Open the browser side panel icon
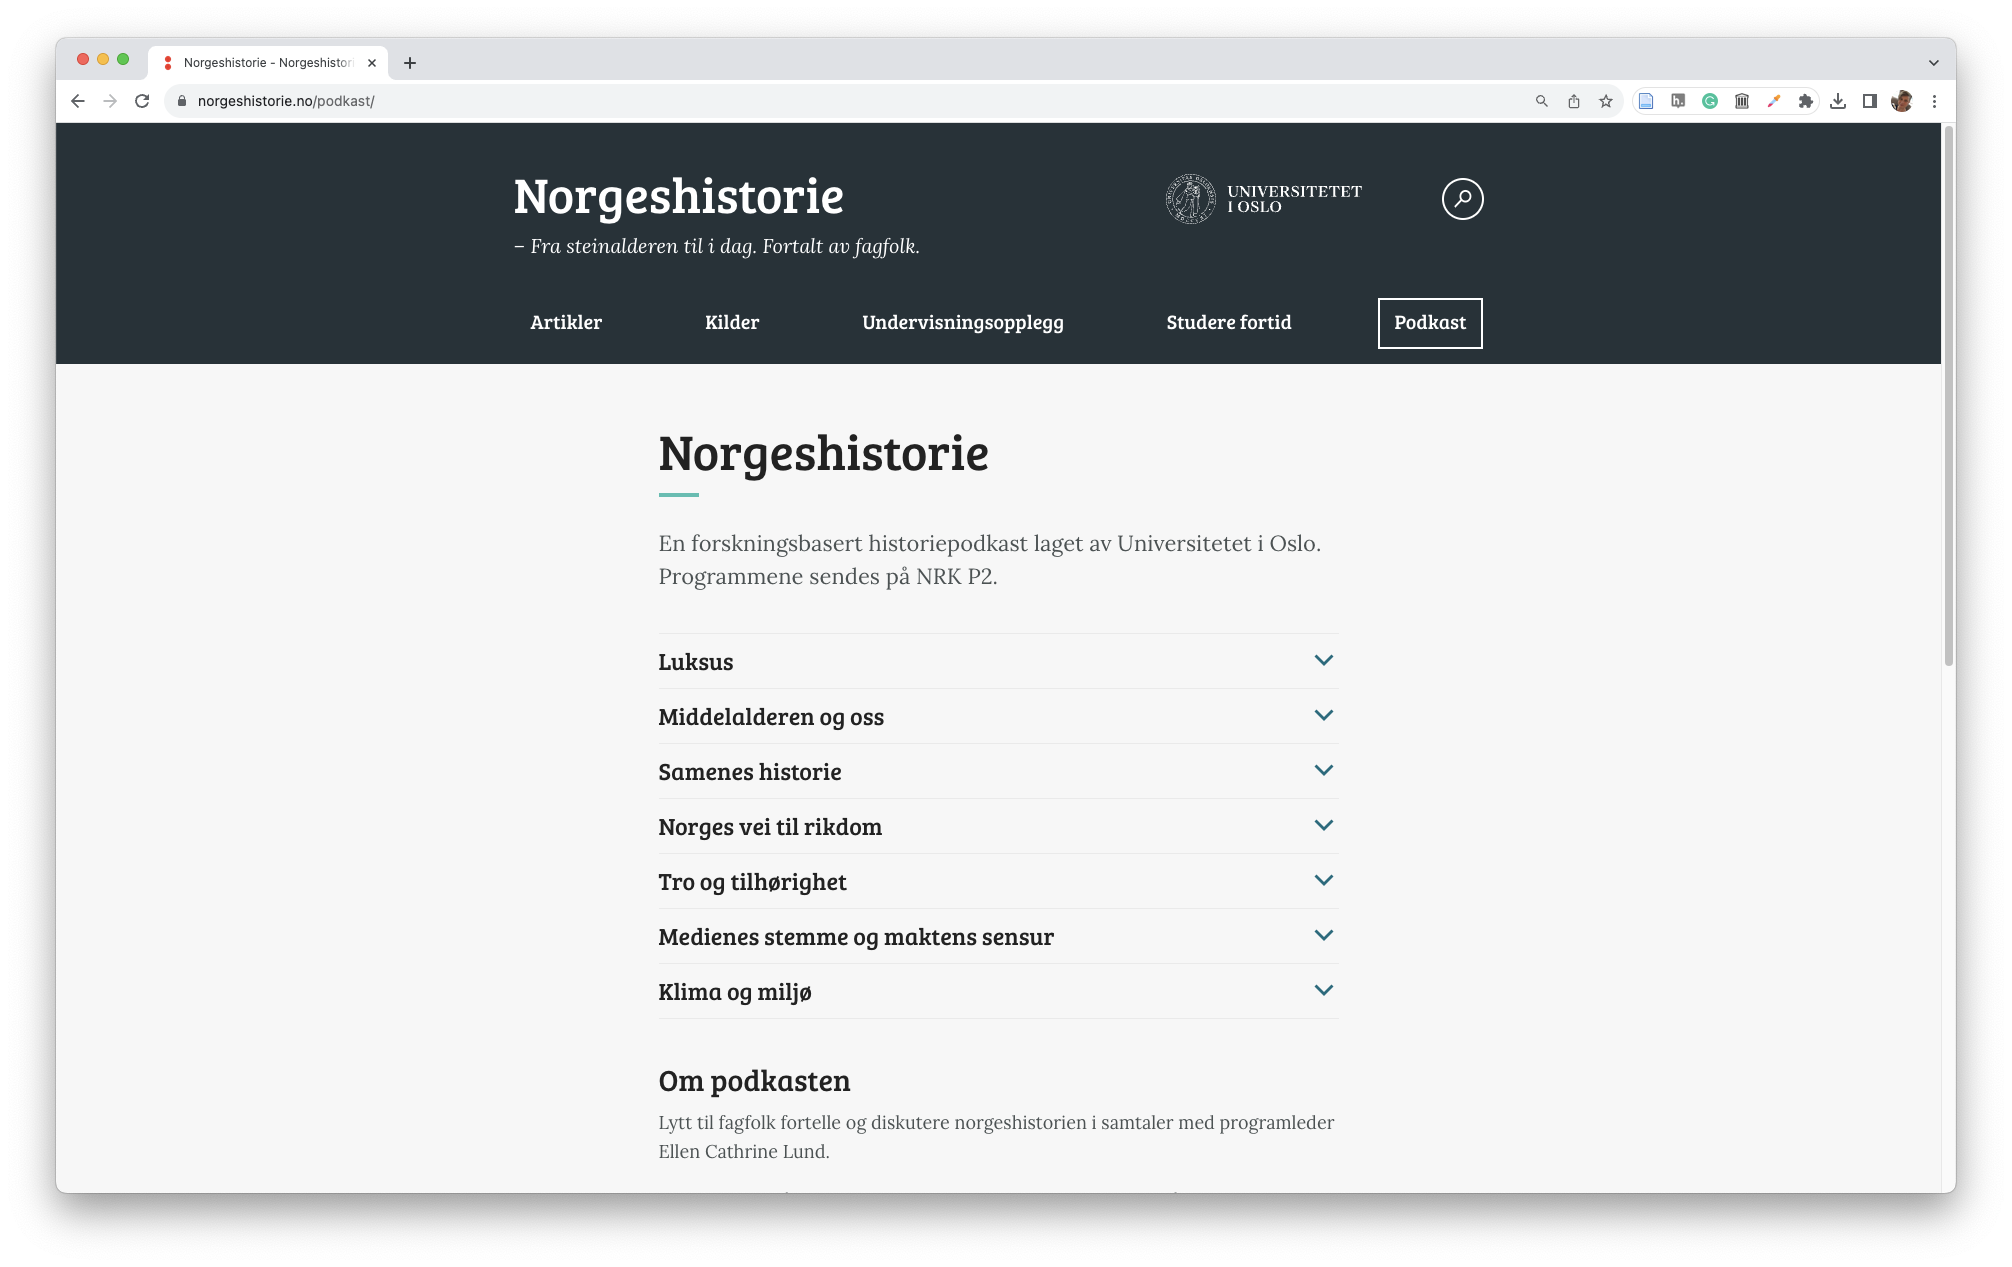The width and height of the screenshot is (2012, 1267). [1869, 101]
